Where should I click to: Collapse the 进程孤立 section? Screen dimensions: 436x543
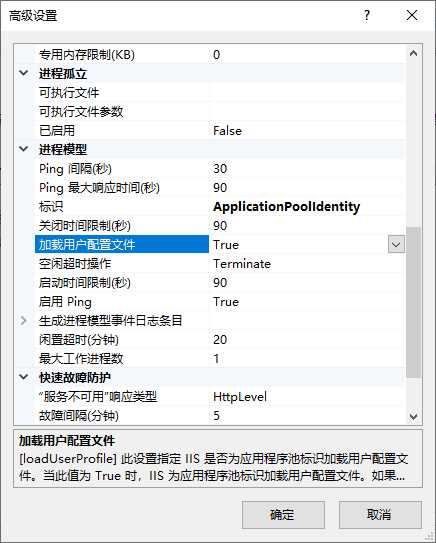pos(24,73)
